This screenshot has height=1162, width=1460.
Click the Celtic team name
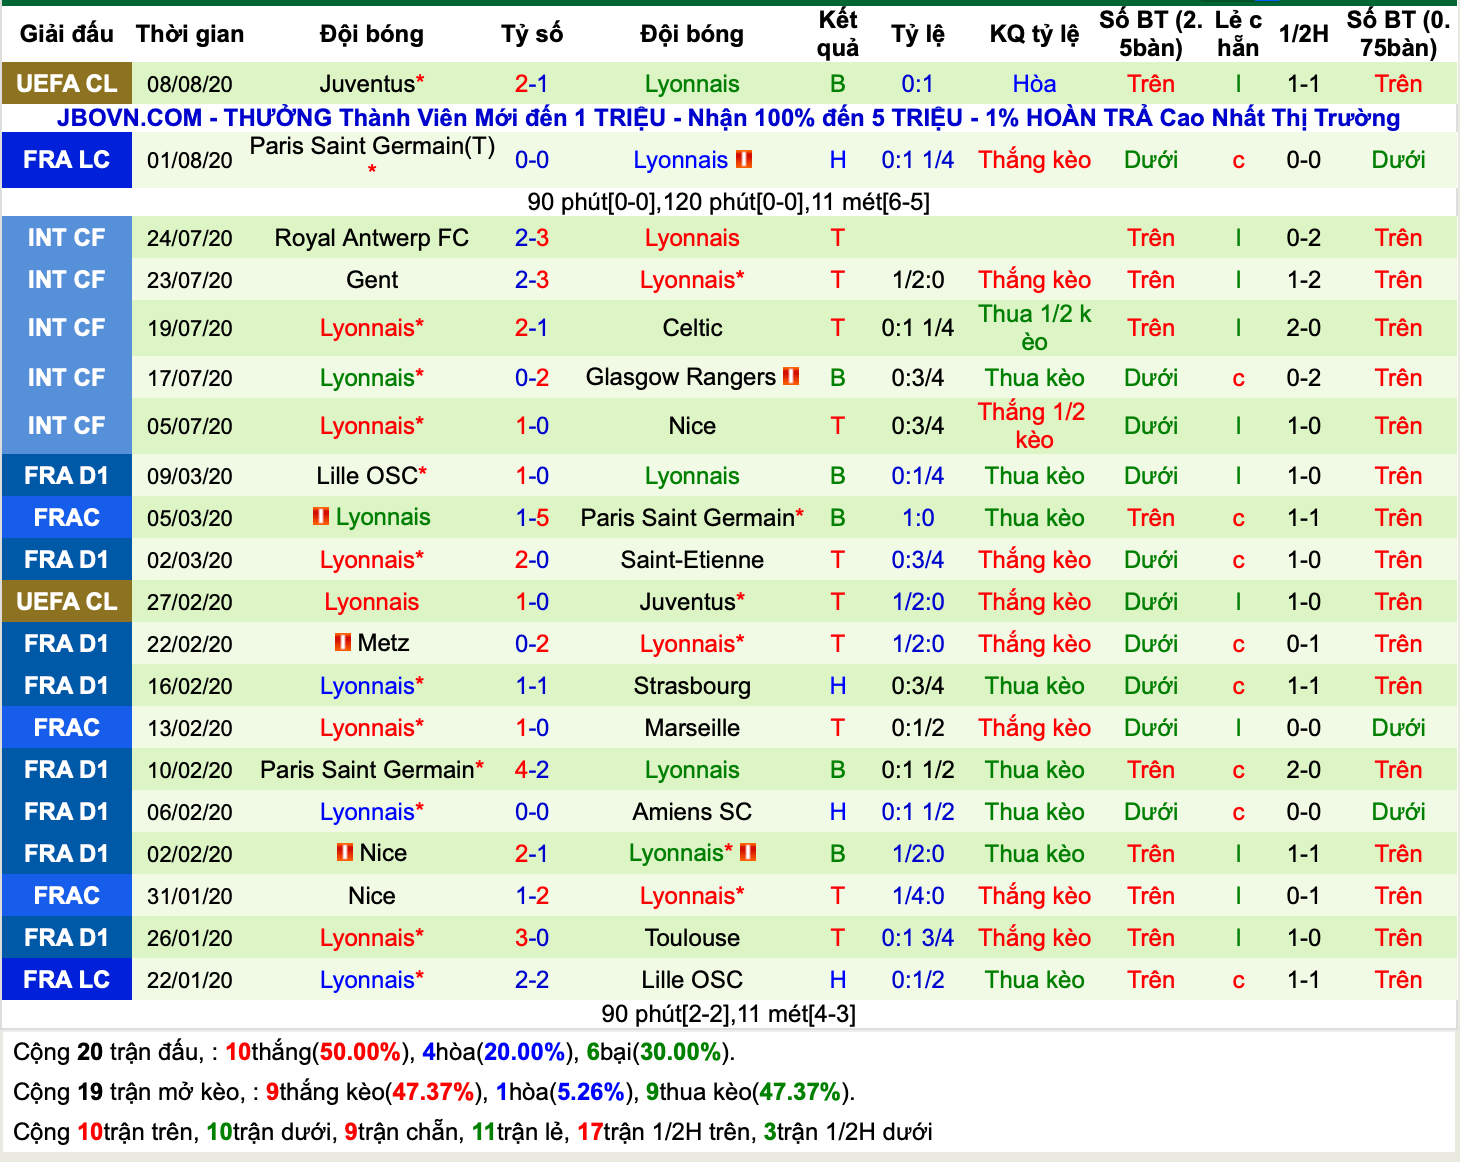click(x=692, y=328)
